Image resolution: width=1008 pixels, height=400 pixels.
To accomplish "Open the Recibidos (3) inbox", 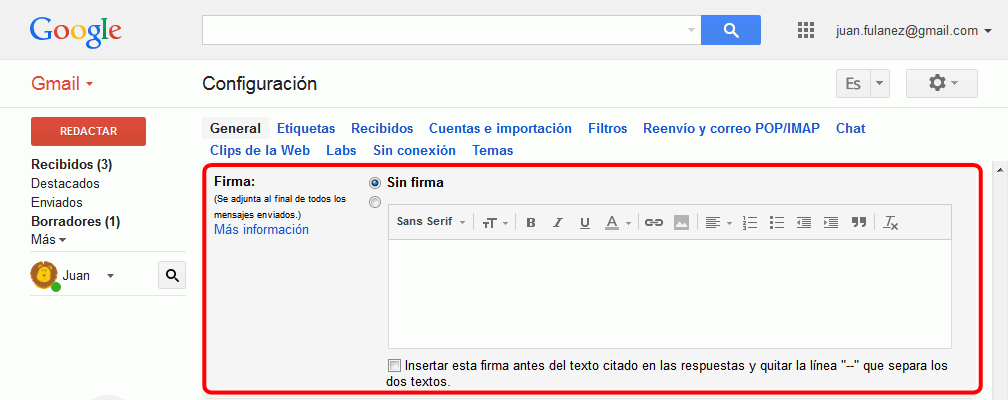I will coord(71,165).
